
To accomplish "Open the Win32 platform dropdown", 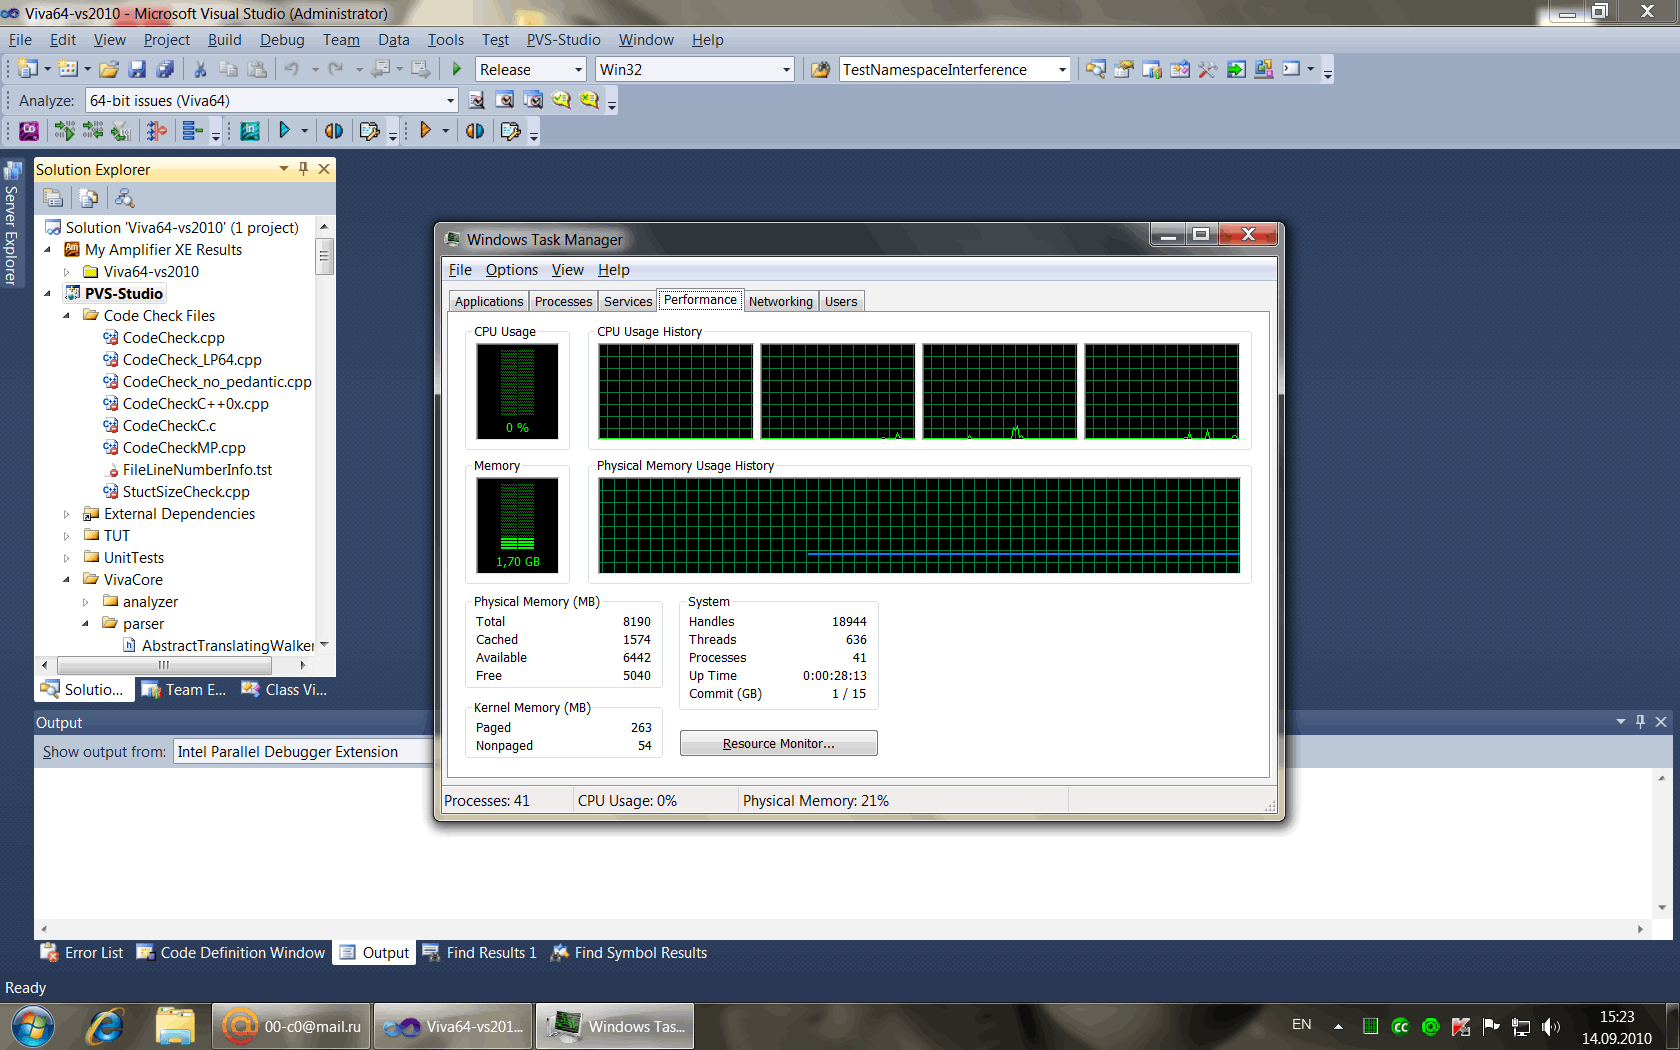I will [x=786, y=70].
